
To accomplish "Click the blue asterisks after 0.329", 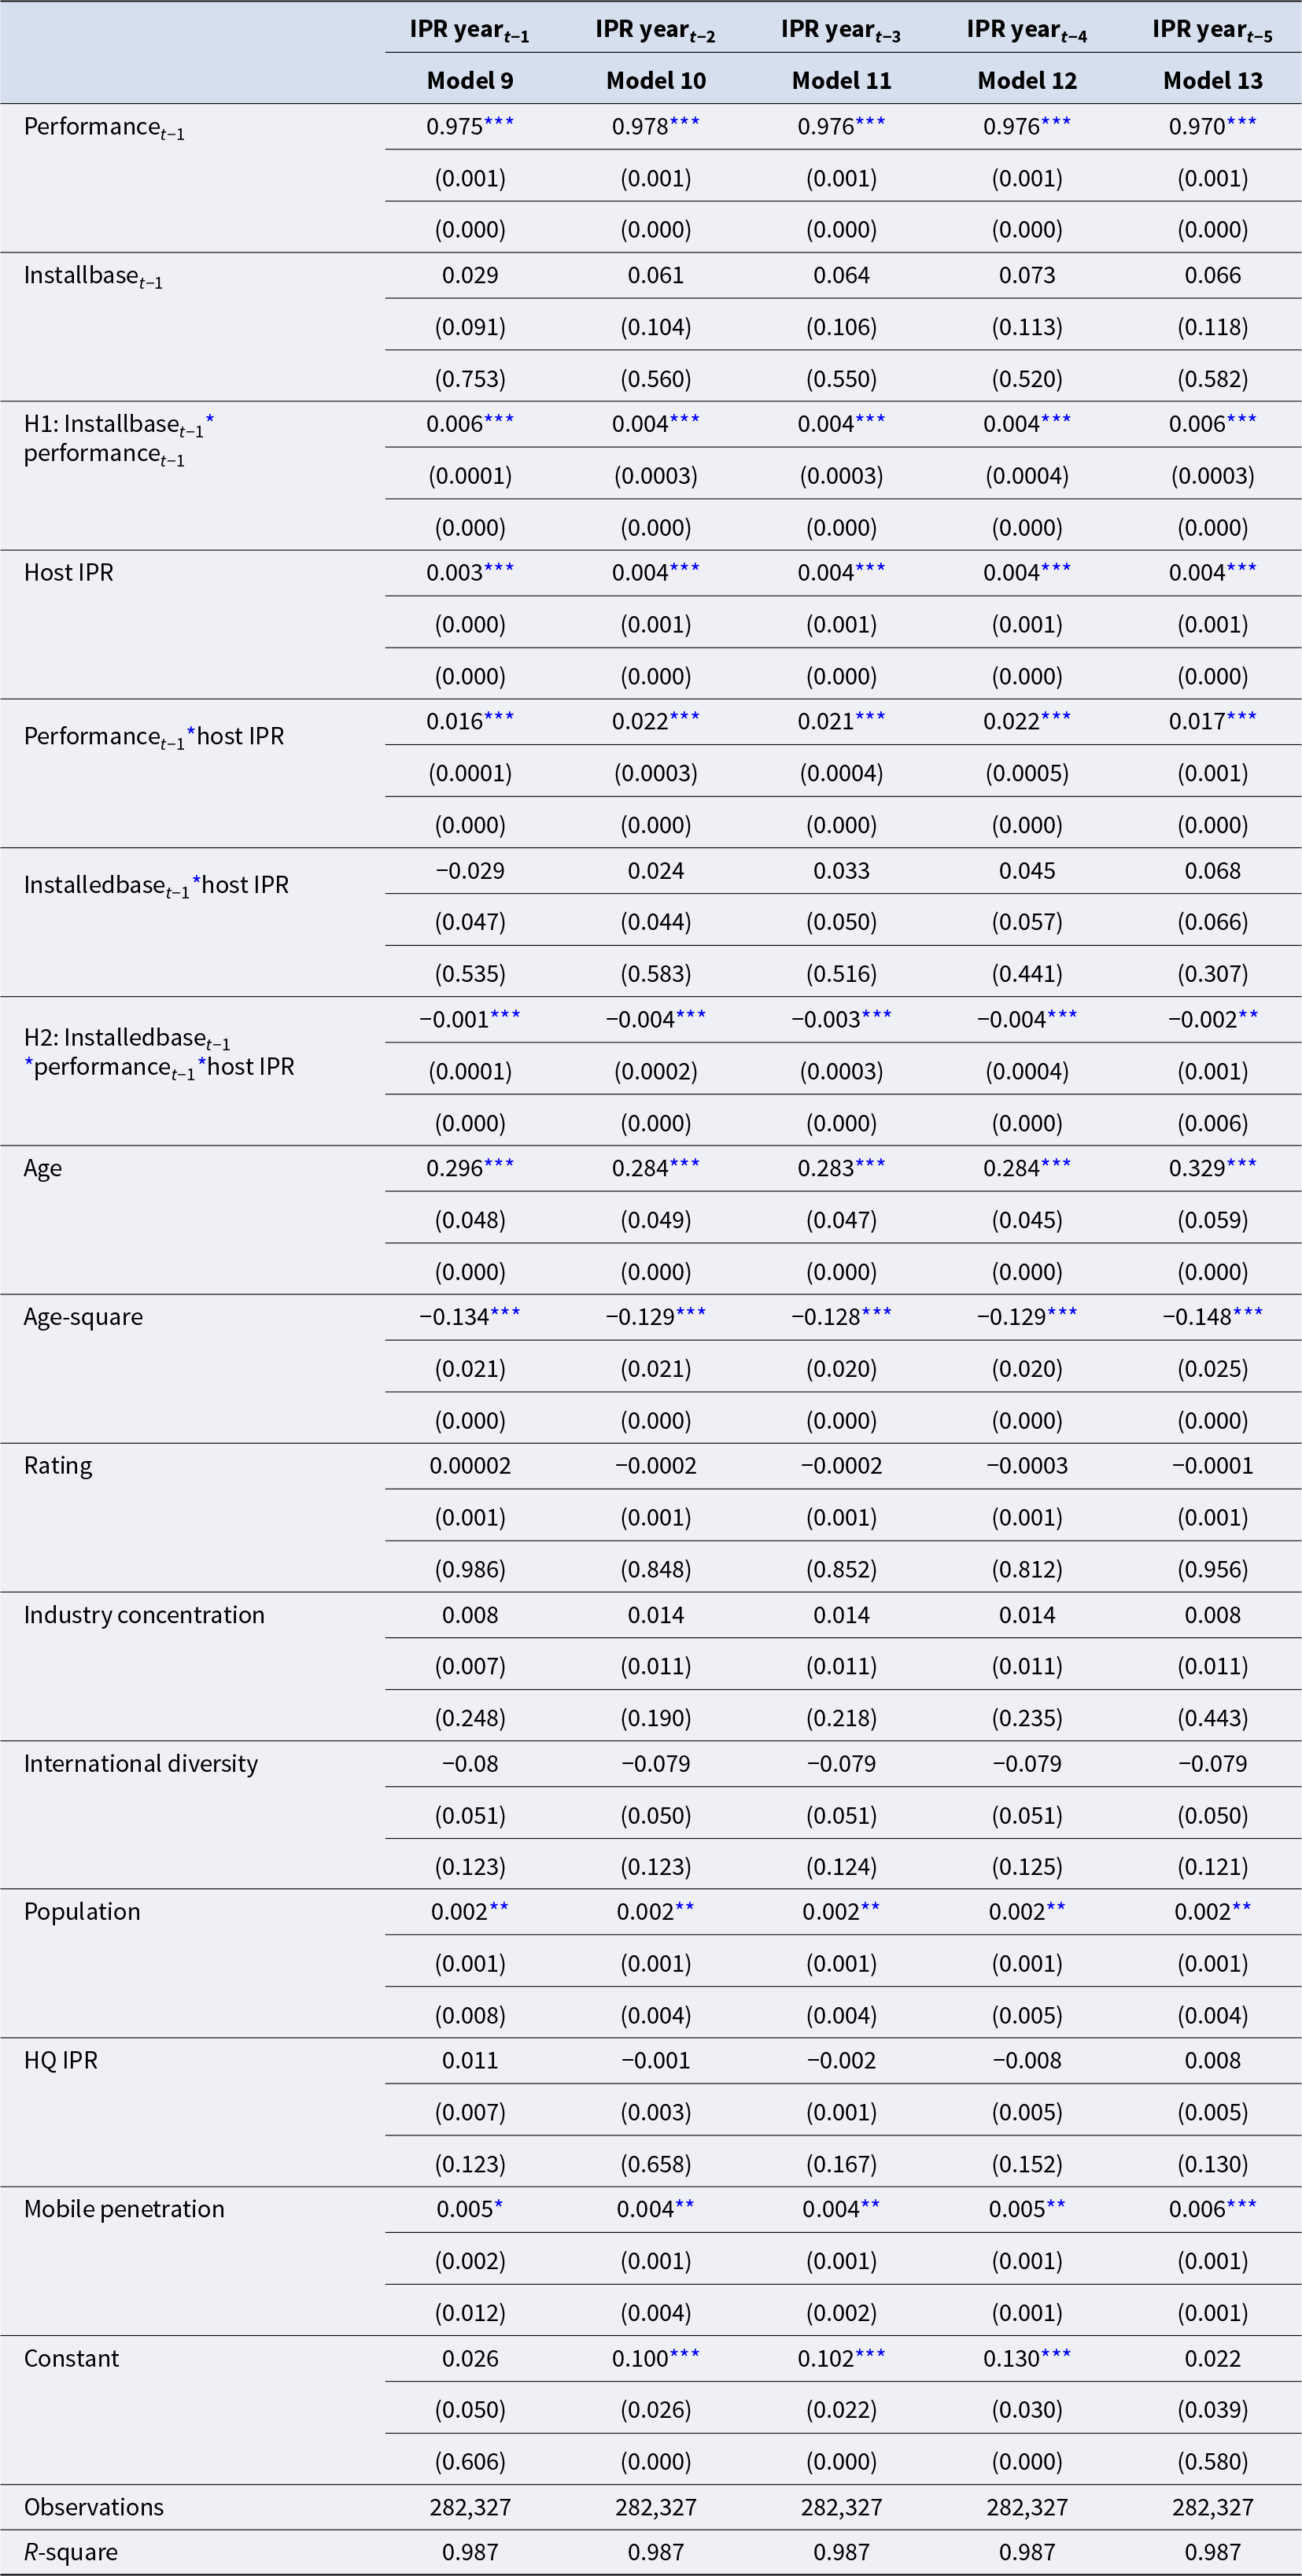I will (x=1241, y=1165).
